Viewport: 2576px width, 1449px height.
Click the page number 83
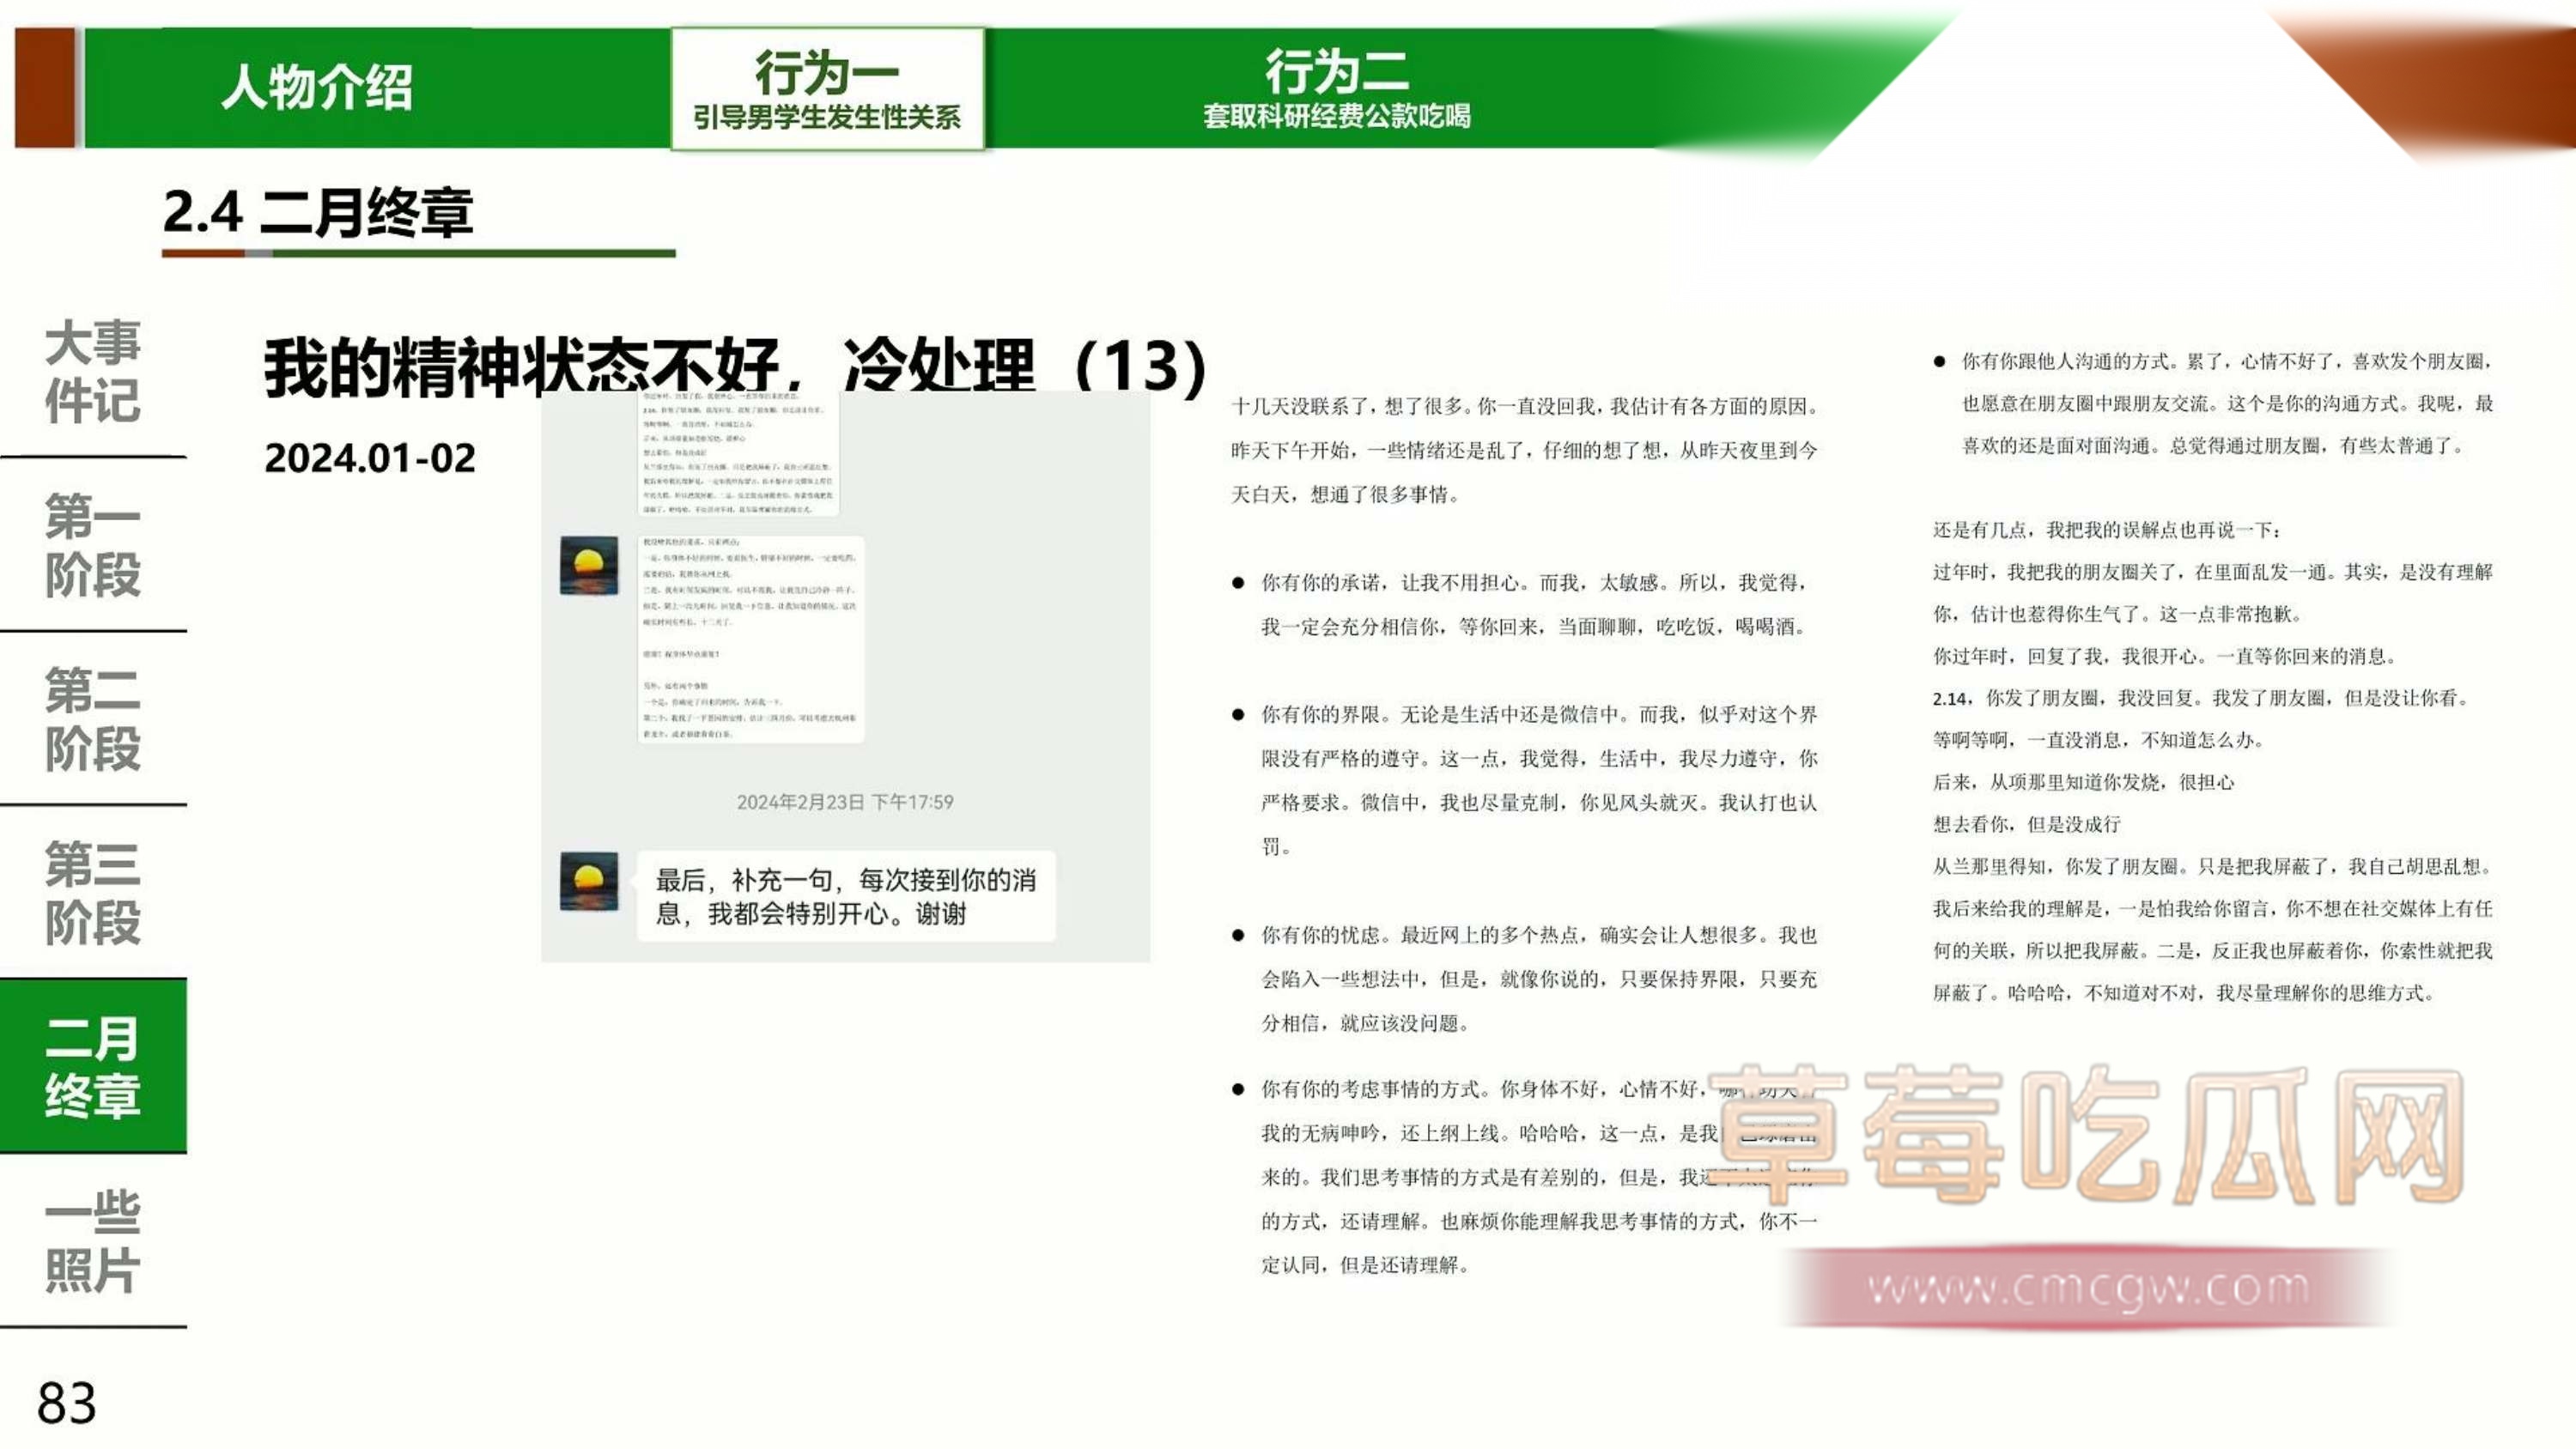pos(67,1403)
